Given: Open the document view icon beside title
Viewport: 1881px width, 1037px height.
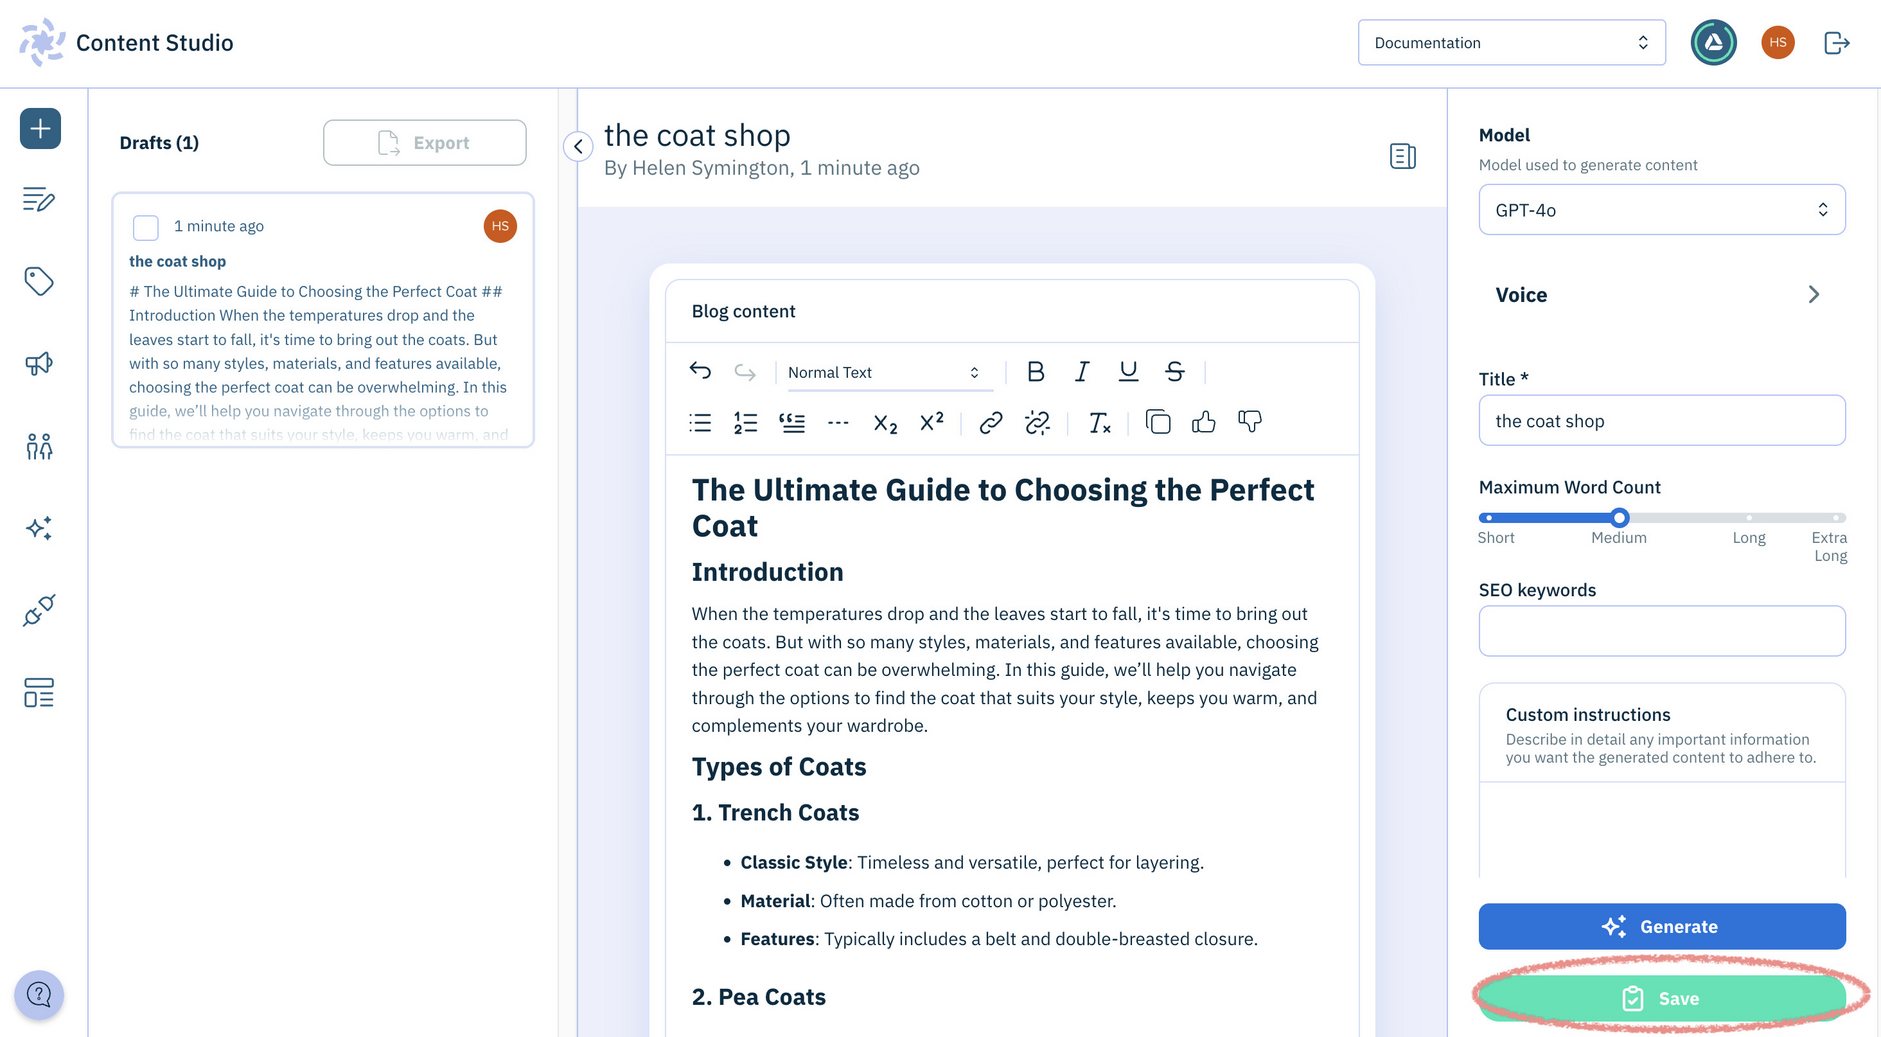Looking at the screenshot, I should [1403, 156].
